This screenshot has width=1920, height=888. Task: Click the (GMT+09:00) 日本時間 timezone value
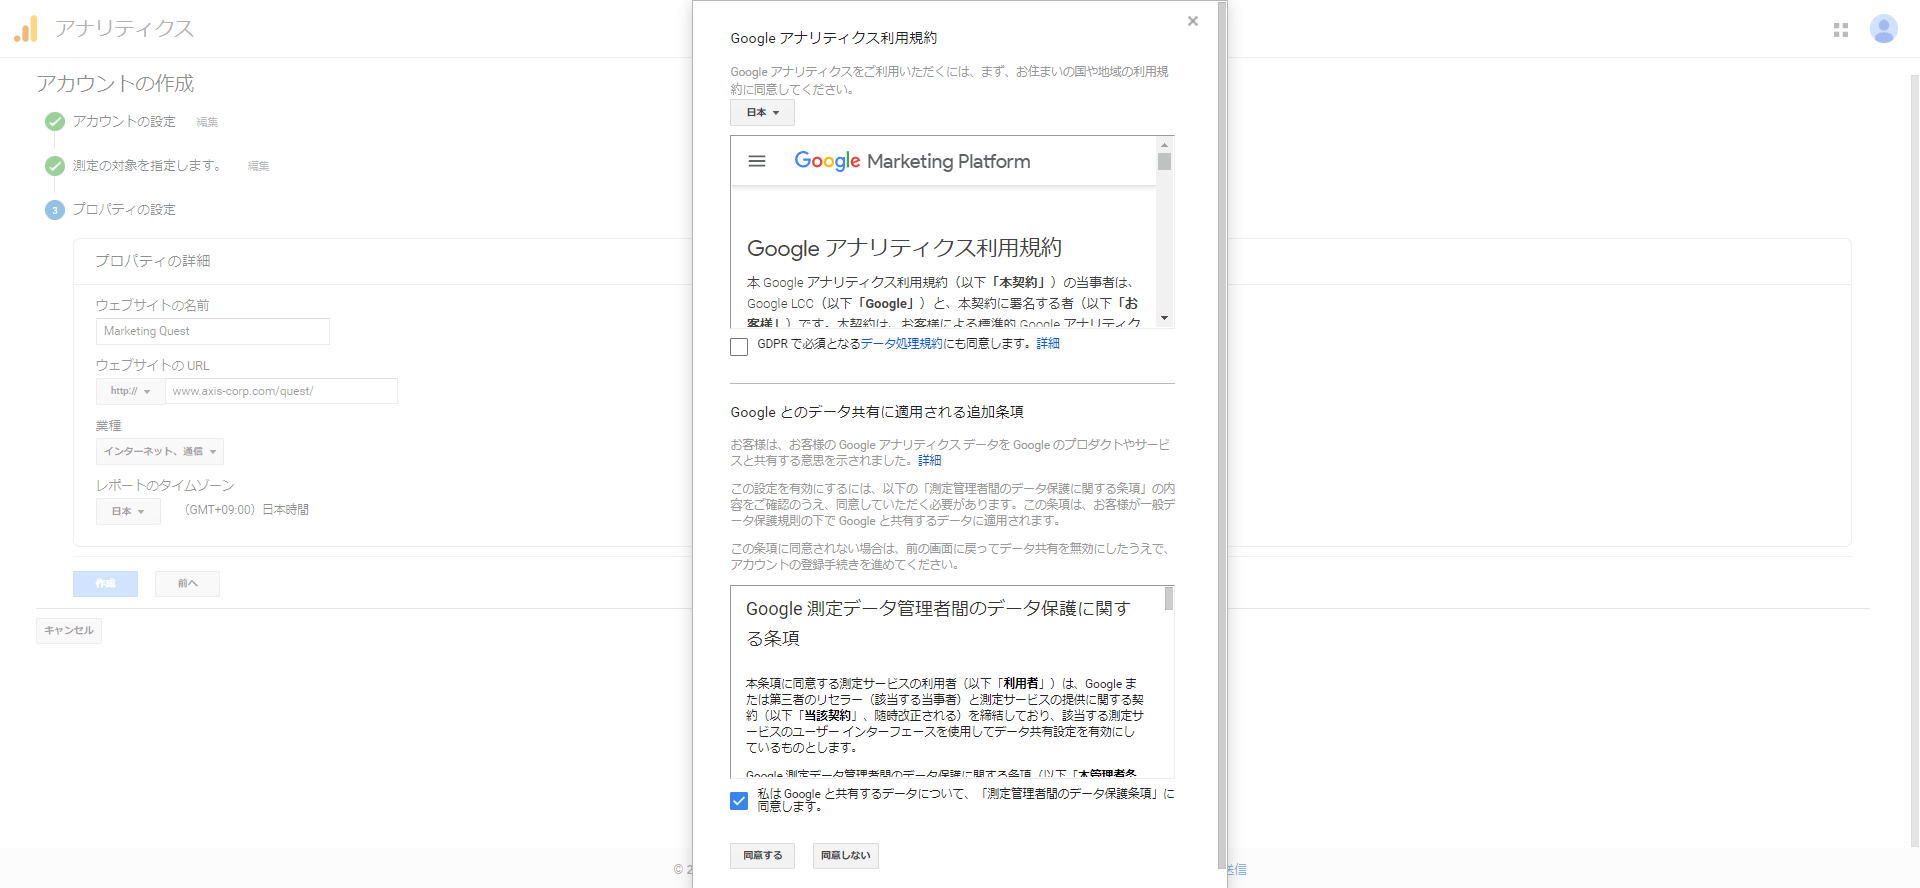point(247,510)
